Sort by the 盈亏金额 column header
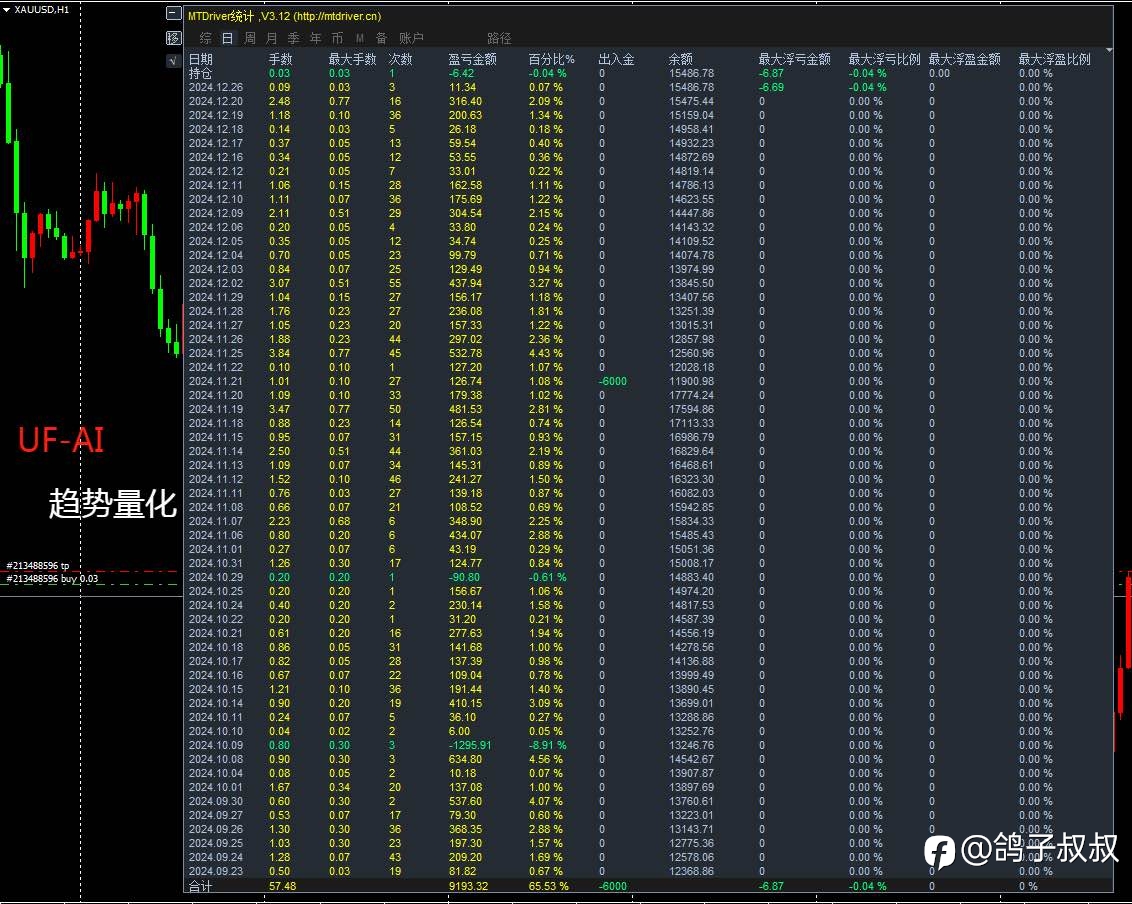 [472, 59]
